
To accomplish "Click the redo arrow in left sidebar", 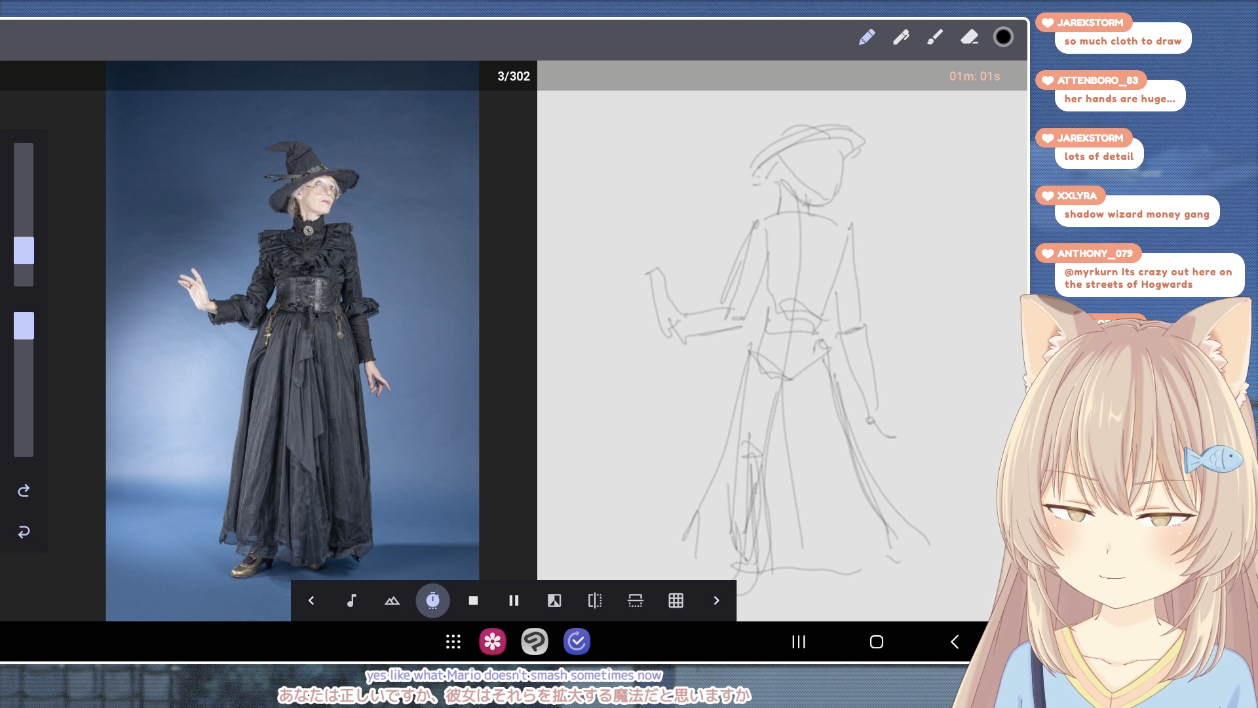I will [24, 490].
